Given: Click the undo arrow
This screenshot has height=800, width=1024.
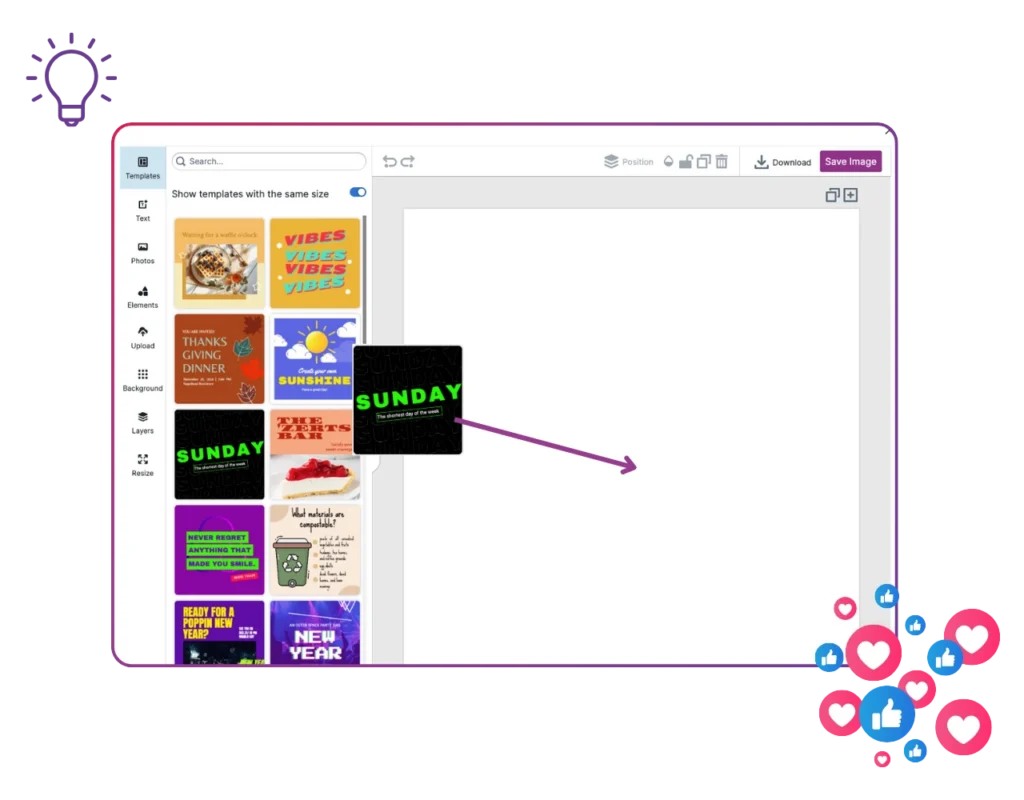Looking at the screenshot, I should pos(389,161).
